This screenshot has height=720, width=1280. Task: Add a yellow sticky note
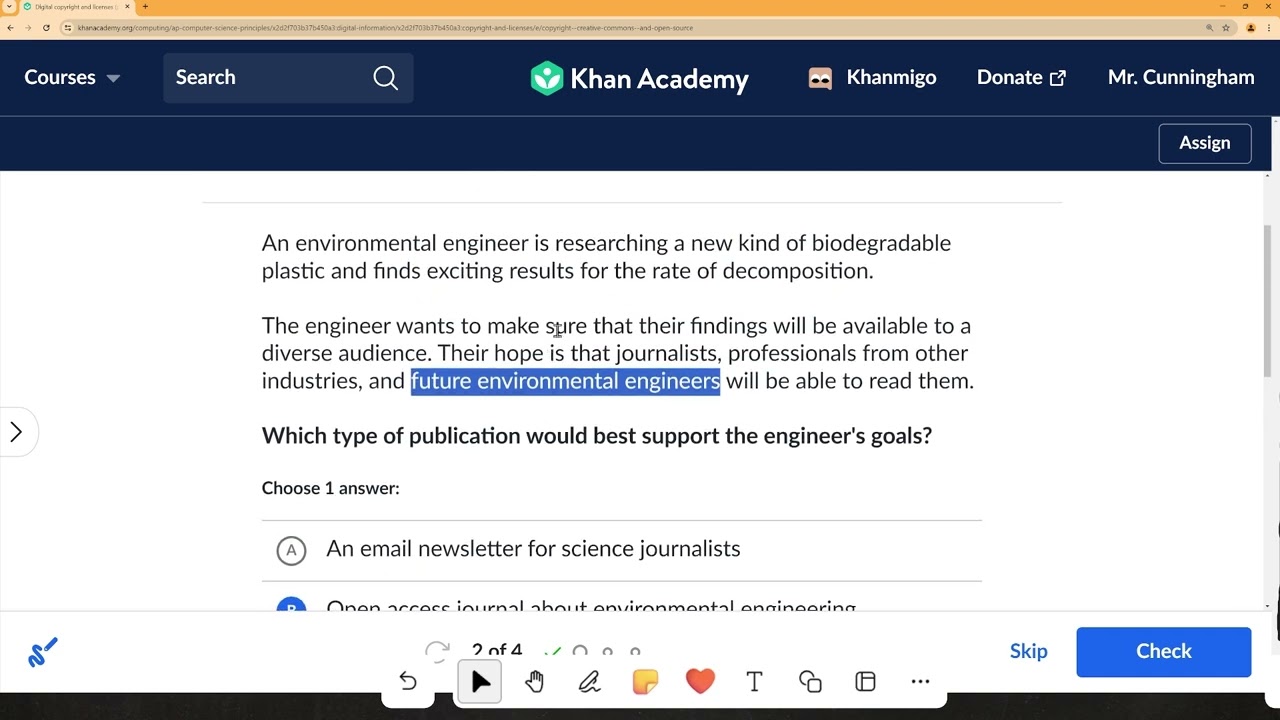(x=645, y=682)
